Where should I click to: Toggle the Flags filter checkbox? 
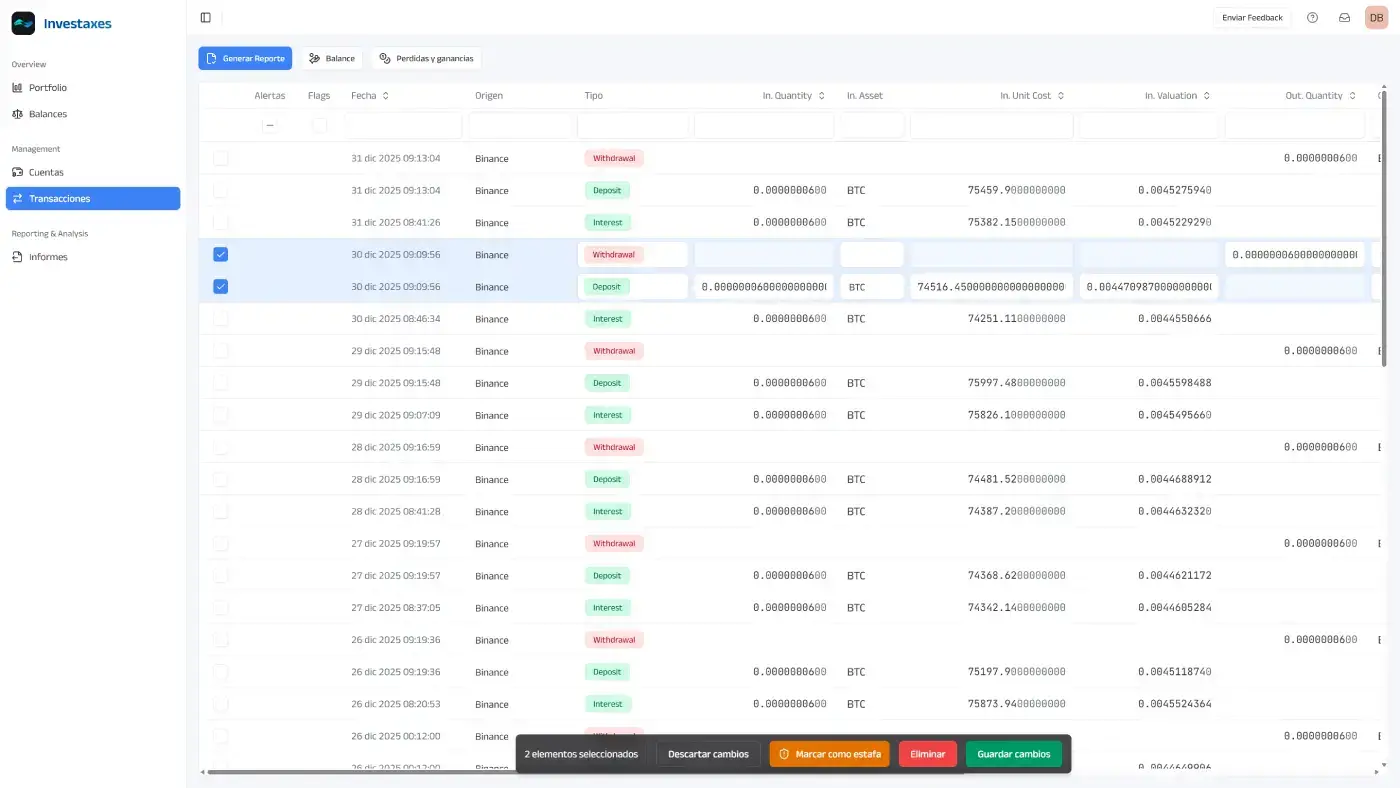(319, 125)
